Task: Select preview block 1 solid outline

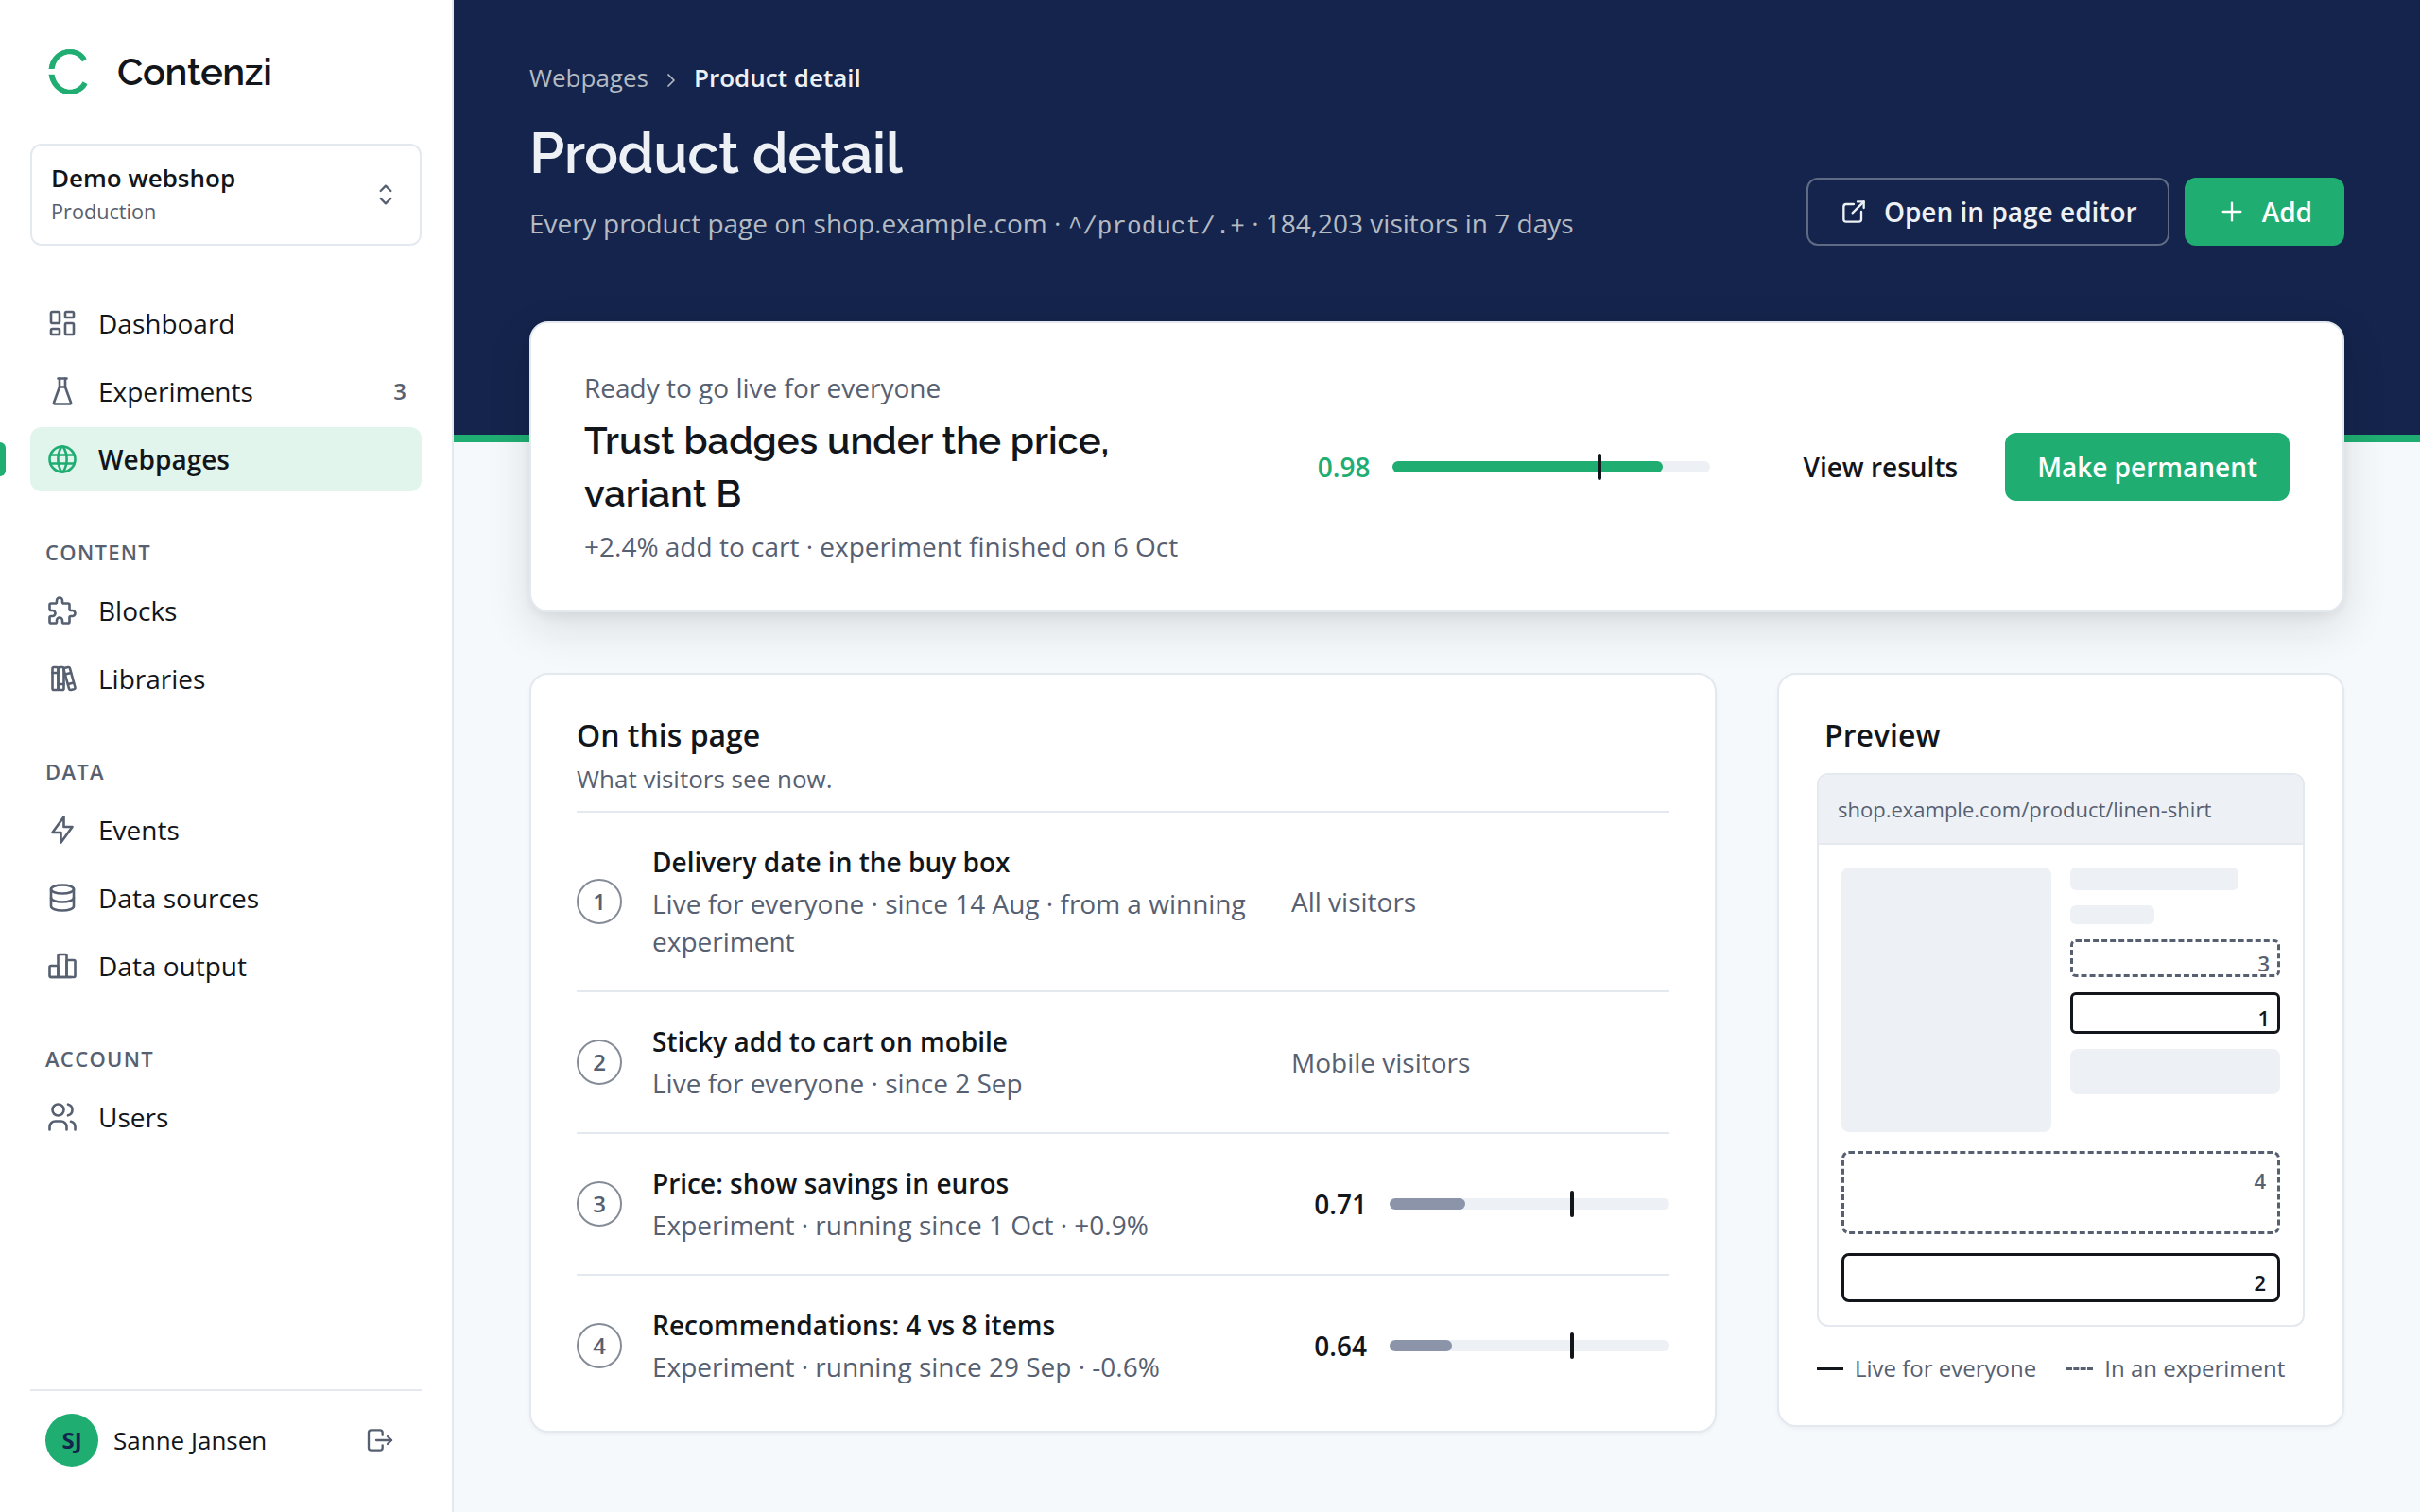Action: [2174, 1013]
